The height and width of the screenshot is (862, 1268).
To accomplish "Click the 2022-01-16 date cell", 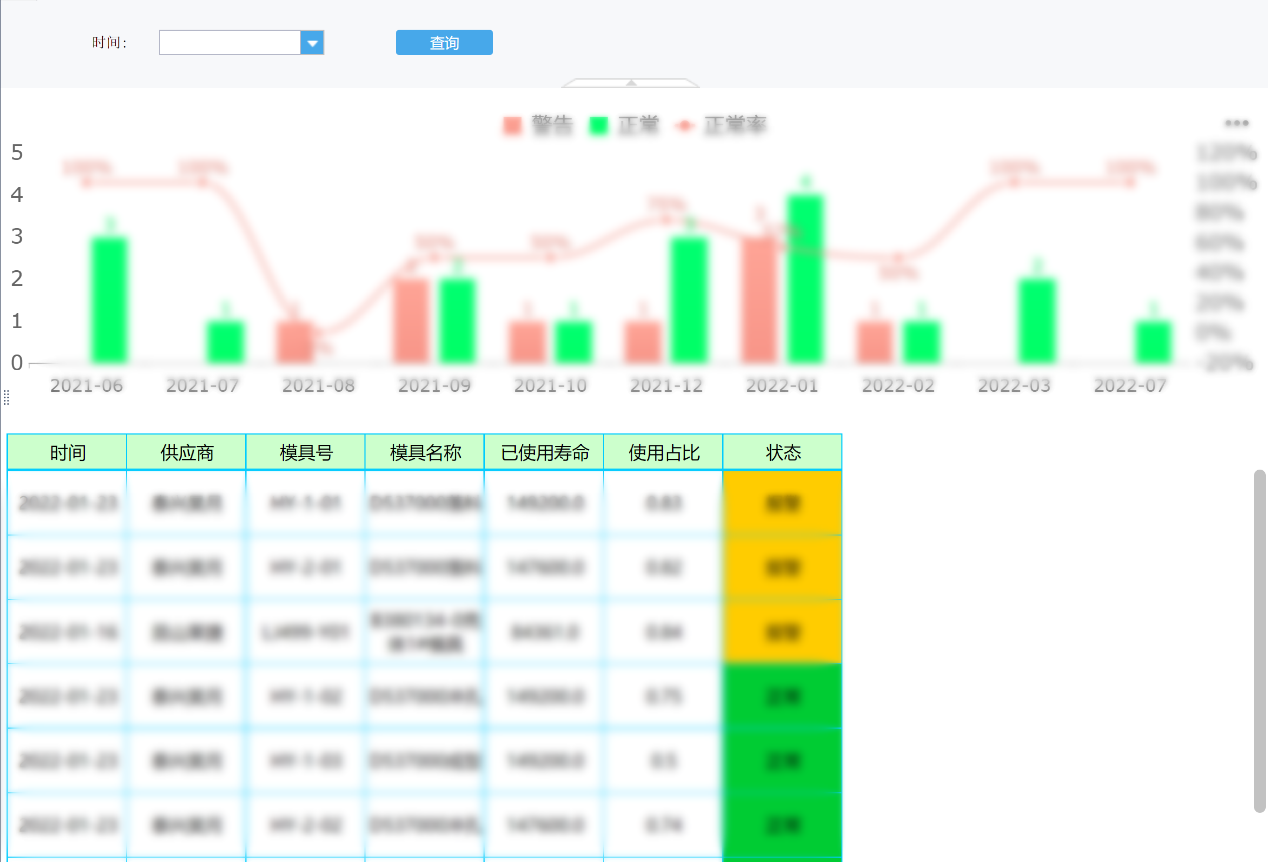I will [x=67, y=632].
